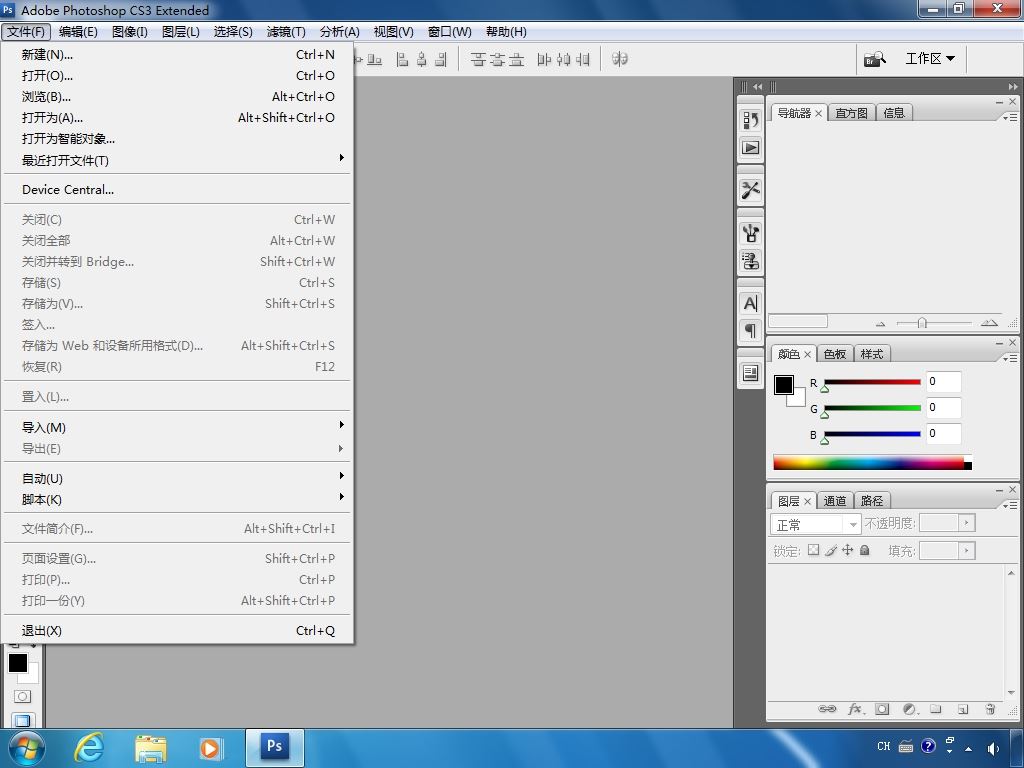
Task: Open the Tool Presets dock icon
Action: click(x=750, y=190)
